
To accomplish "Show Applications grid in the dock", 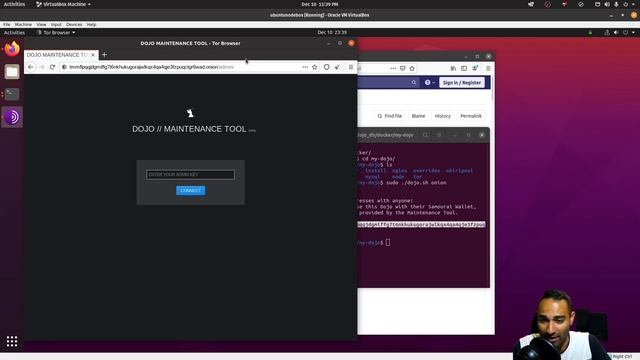I will (12, 341).
